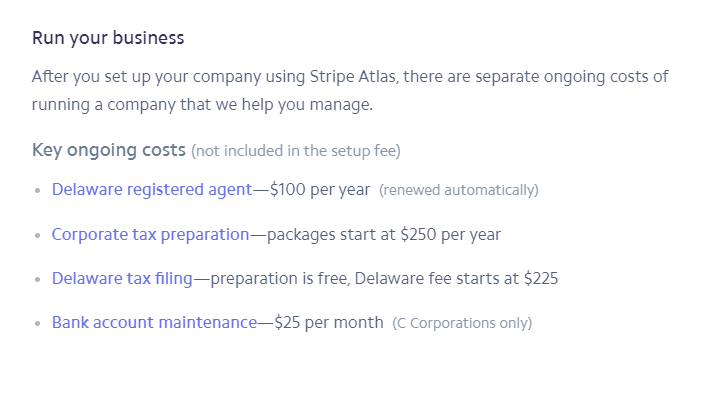
Task: Click the words 'Stripe Atlas' in the paragraph
Action: pyautogui.click(x=353, y=77)
